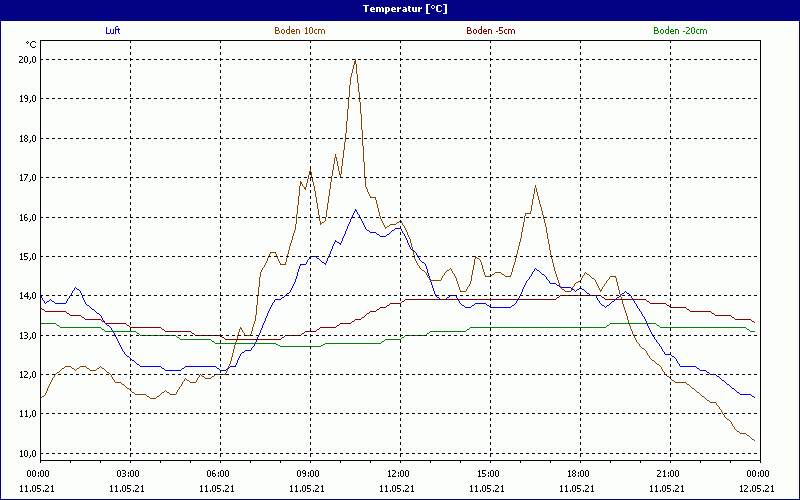Select the 12:00 time axis label
This screenshot has width=800, height=500.
[399, 474]
